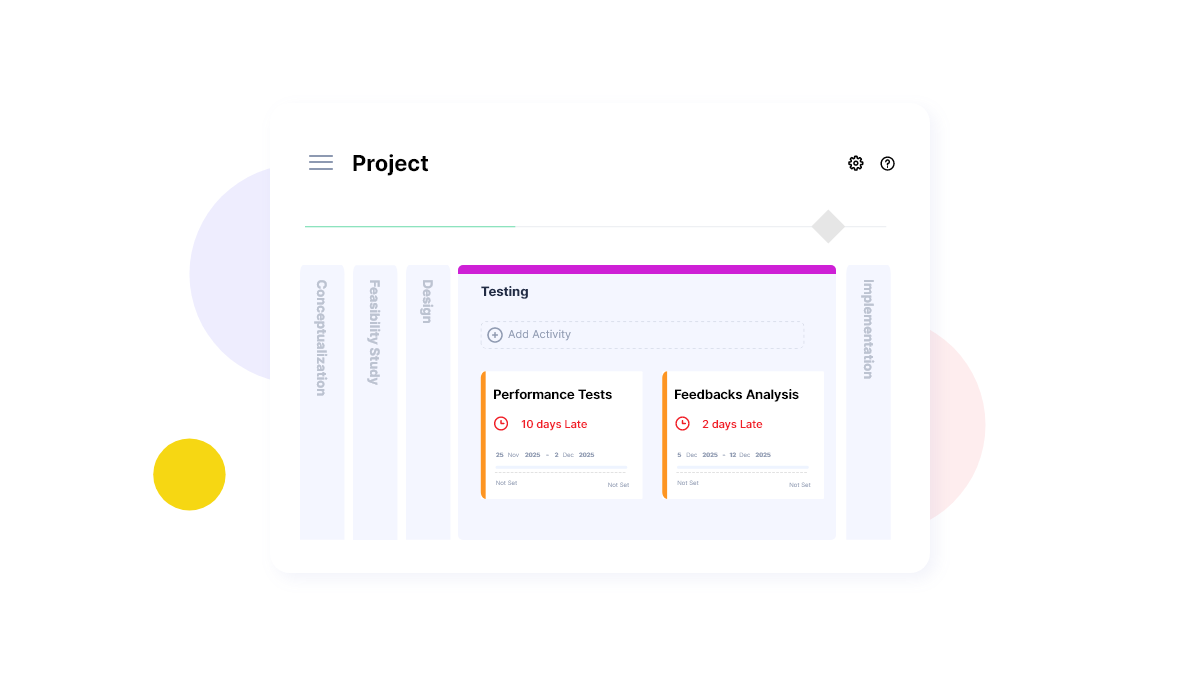Viewport: 1200px width, 675px height.
Task: Click the clock icon on Performance Tests
Action: pyautogui.click(x=501, y=424)
